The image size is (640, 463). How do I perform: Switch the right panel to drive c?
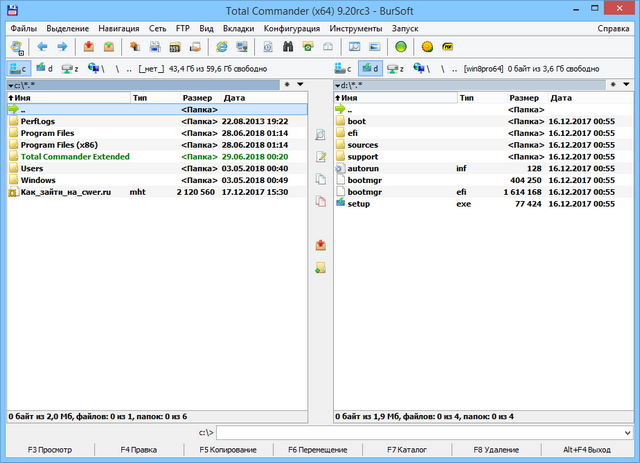(344, 68)
